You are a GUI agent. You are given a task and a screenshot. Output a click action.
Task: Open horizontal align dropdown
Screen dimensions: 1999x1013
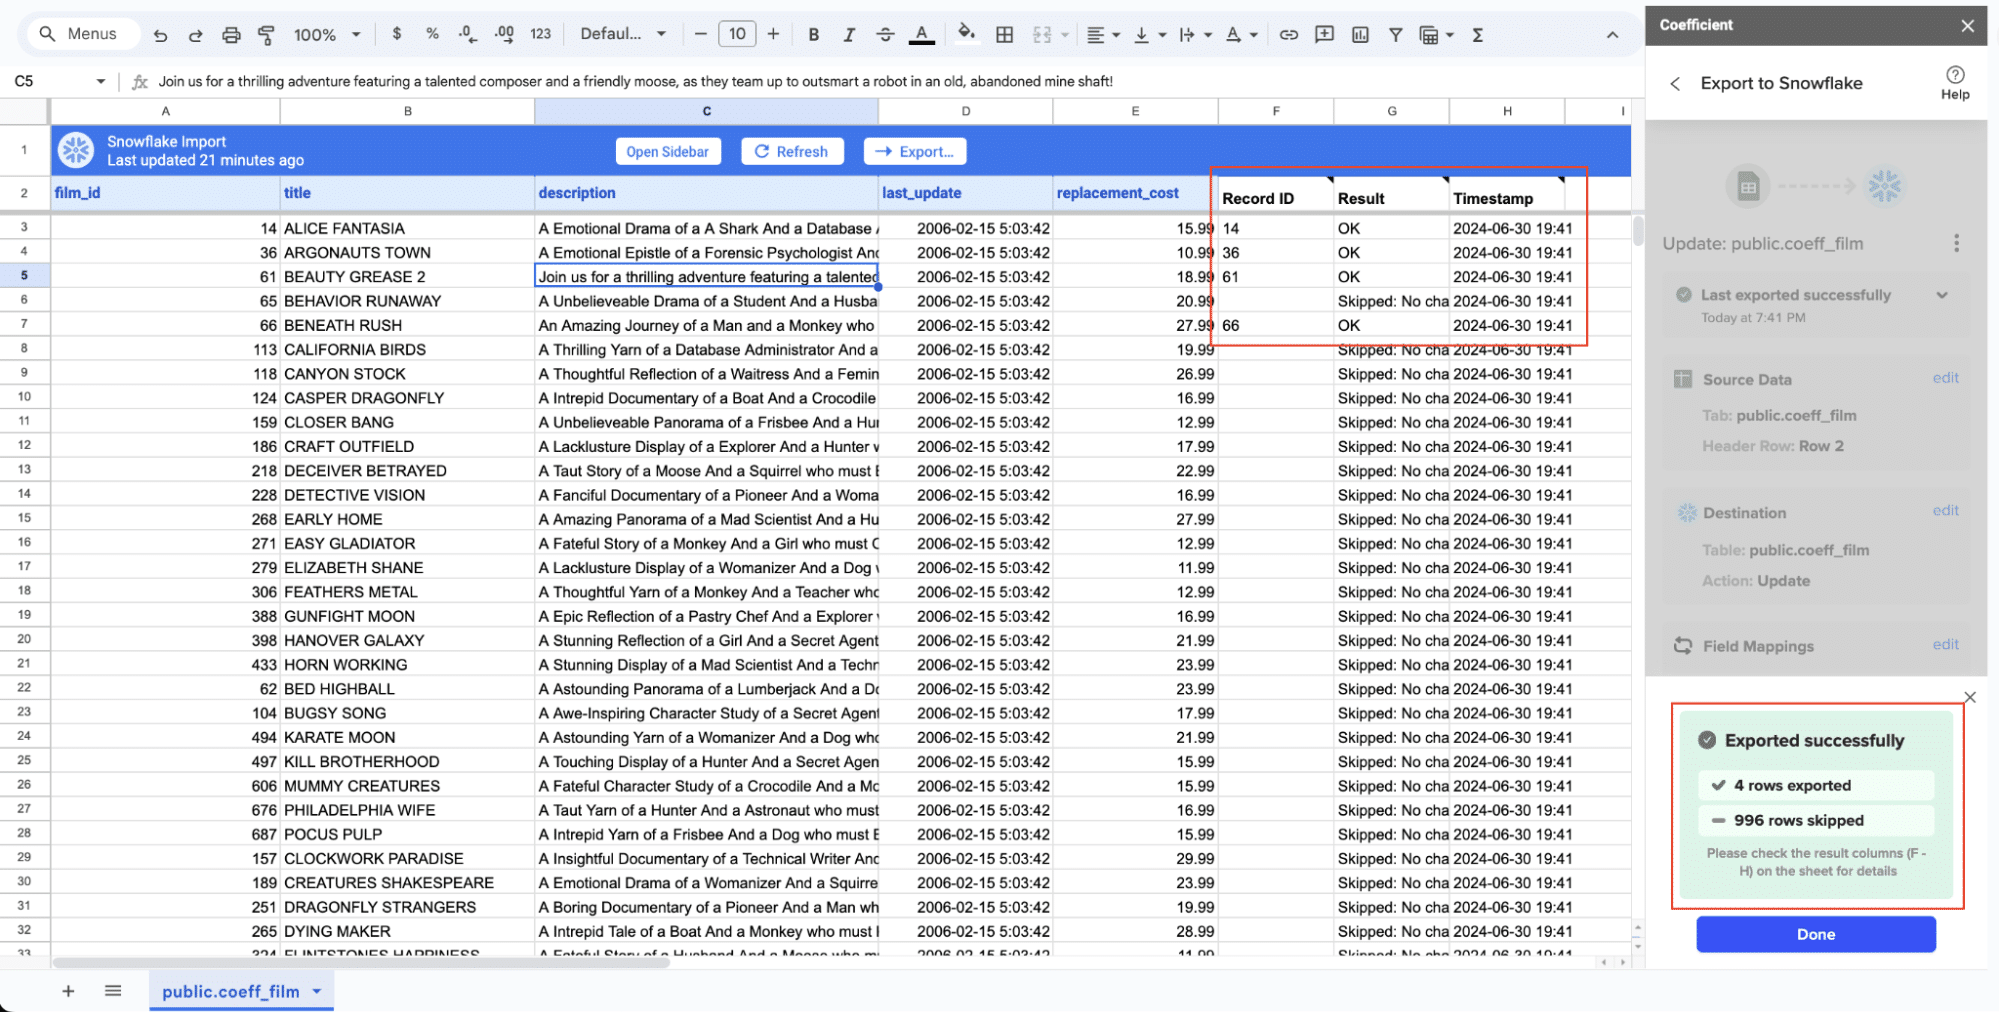point(1103,35)
